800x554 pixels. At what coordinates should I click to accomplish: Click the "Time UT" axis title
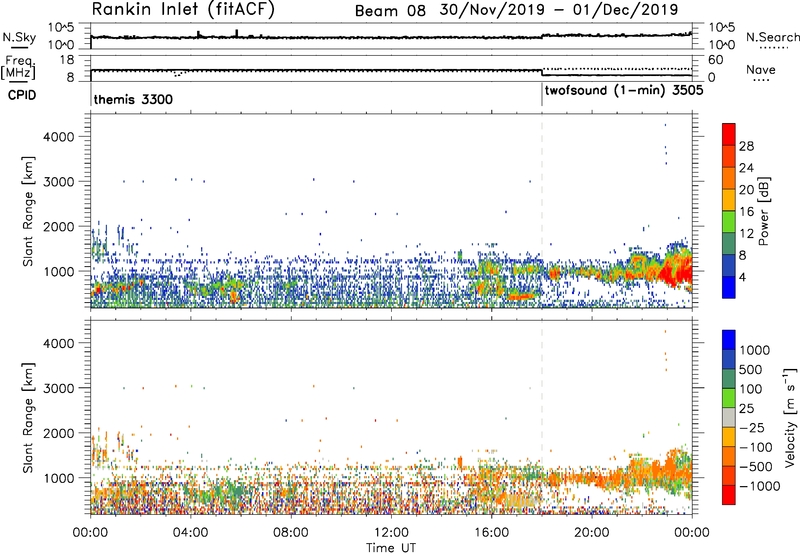[391, 548]
